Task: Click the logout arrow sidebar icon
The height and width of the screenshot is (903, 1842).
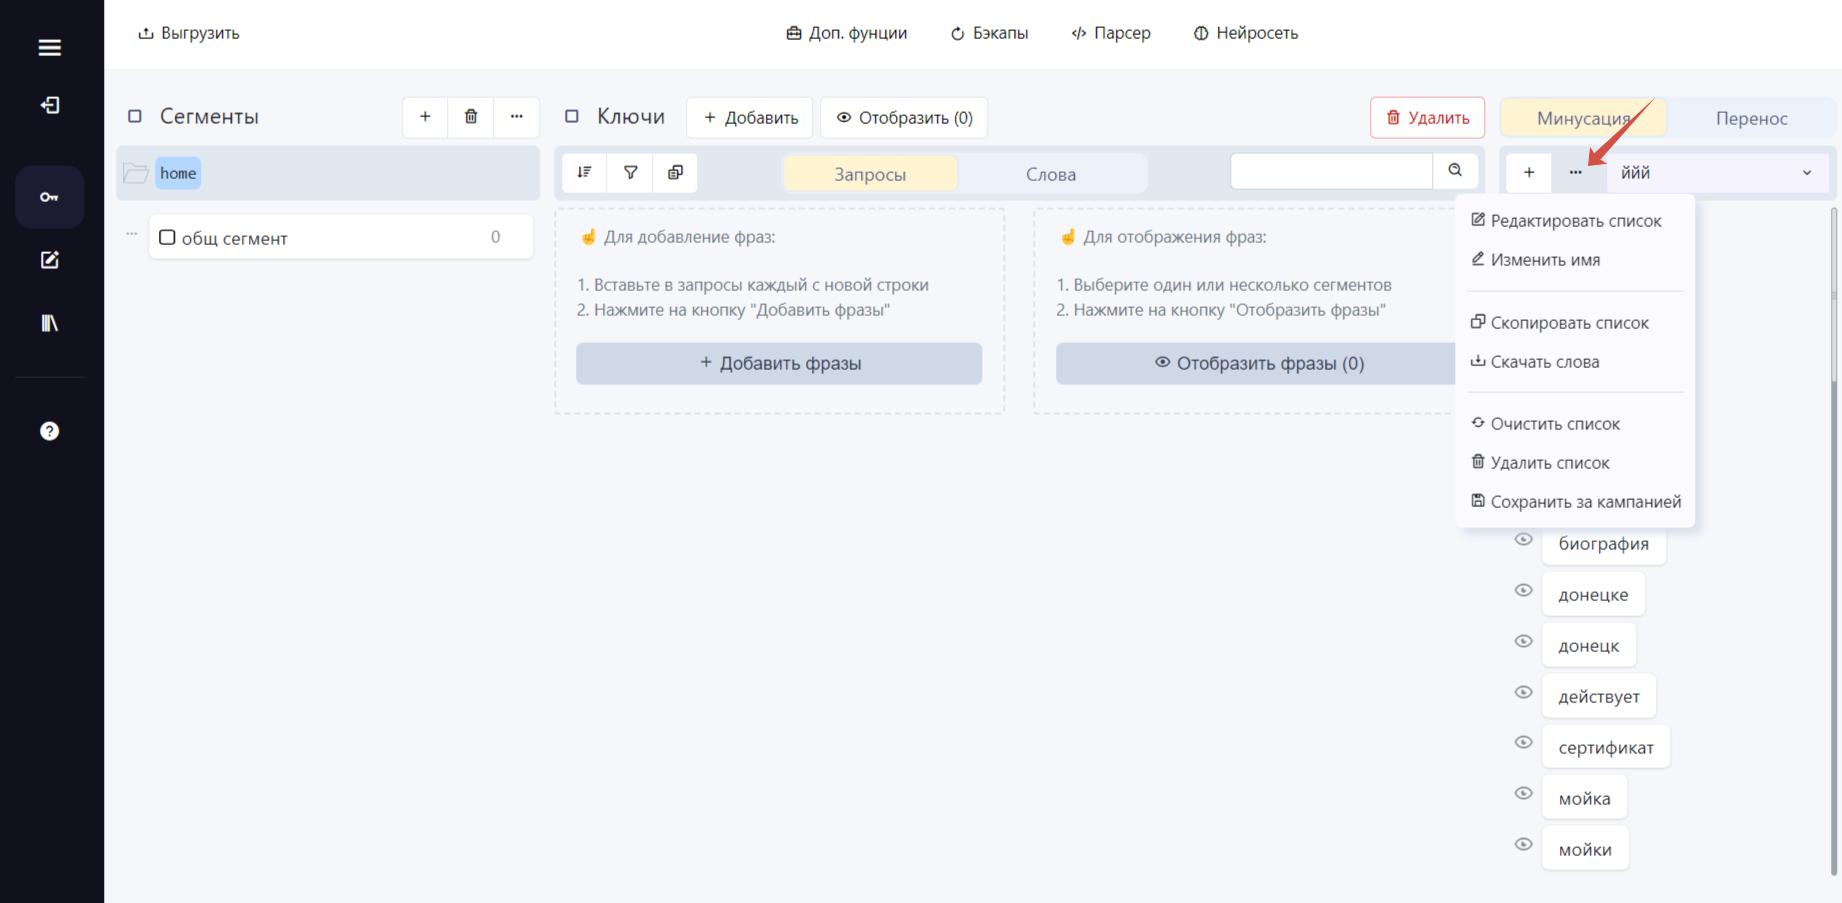Action: click(49, 105)
